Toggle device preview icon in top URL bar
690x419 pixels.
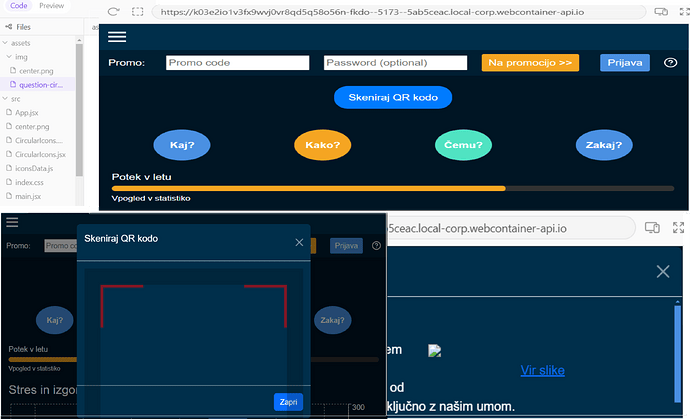pos(661,12)
